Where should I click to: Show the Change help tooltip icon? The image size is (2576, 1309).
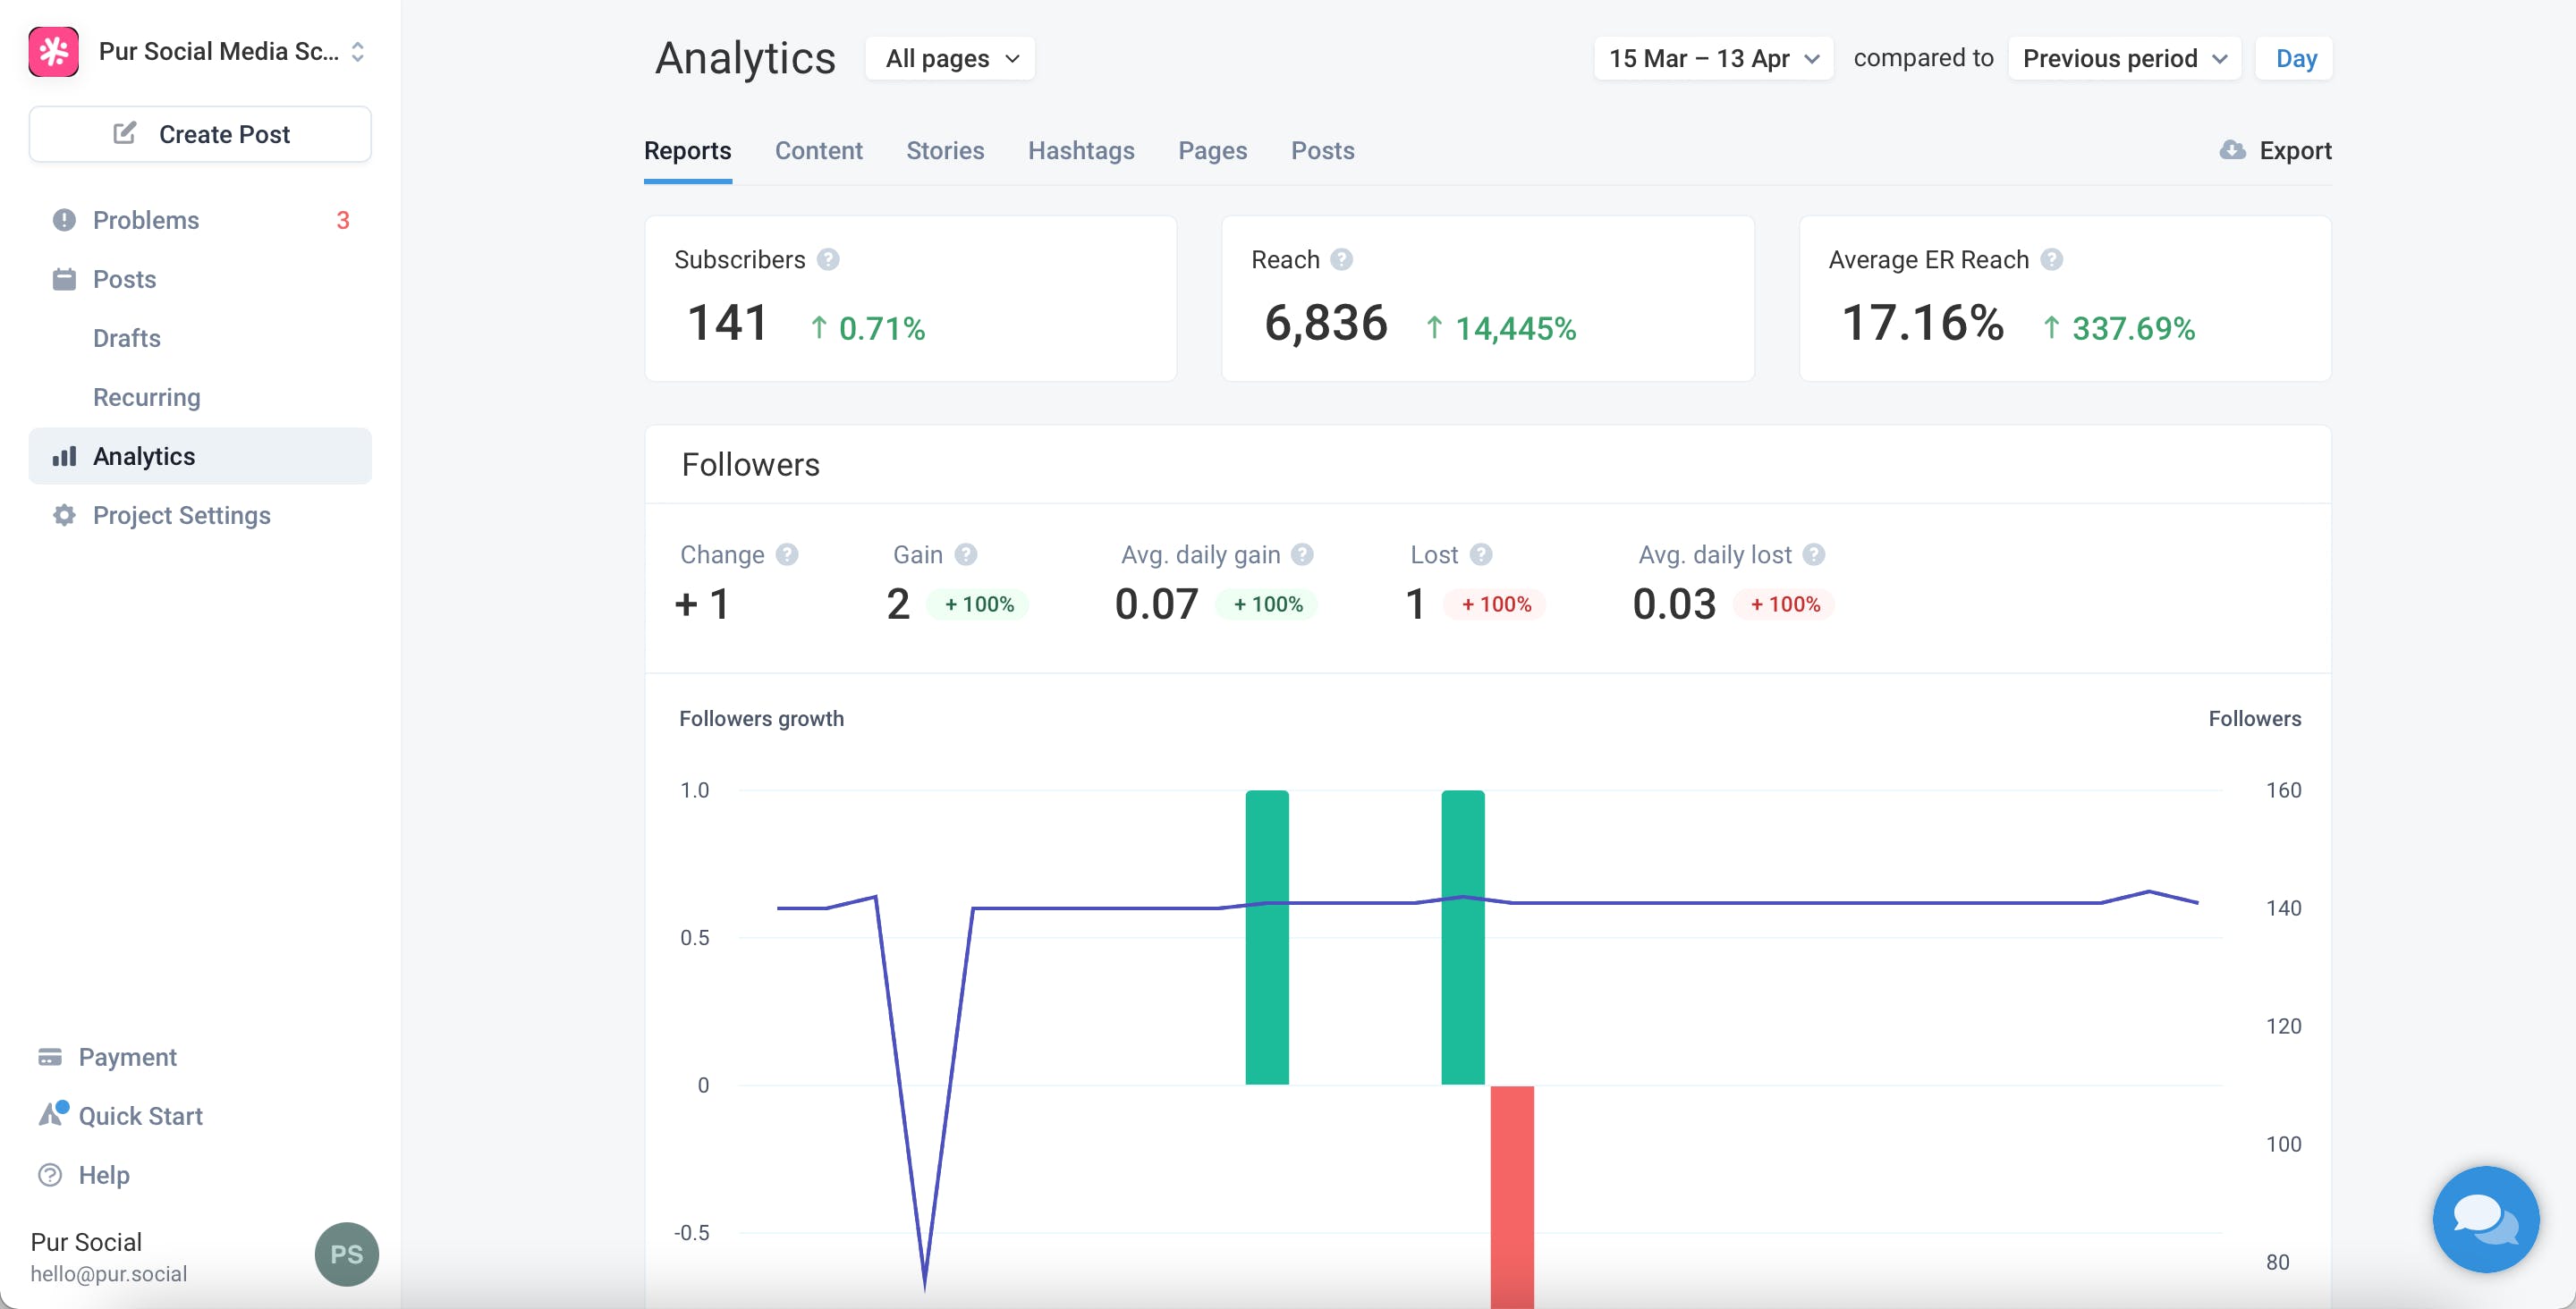pyautogui.click(x=787, y=555)
